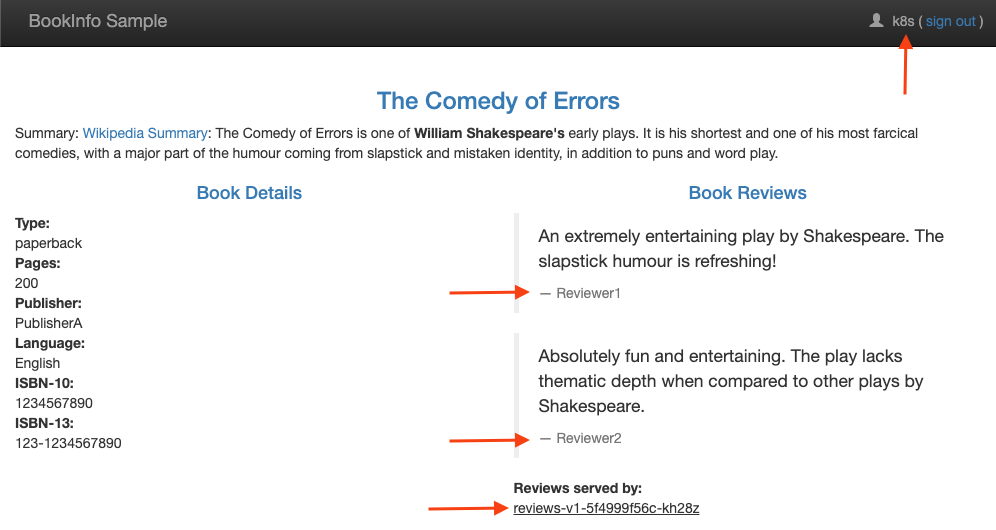The width and height of the screenshot is (996, 530).
Task: Click the BookInfo Sample brand title
Action: click(98, 21)
